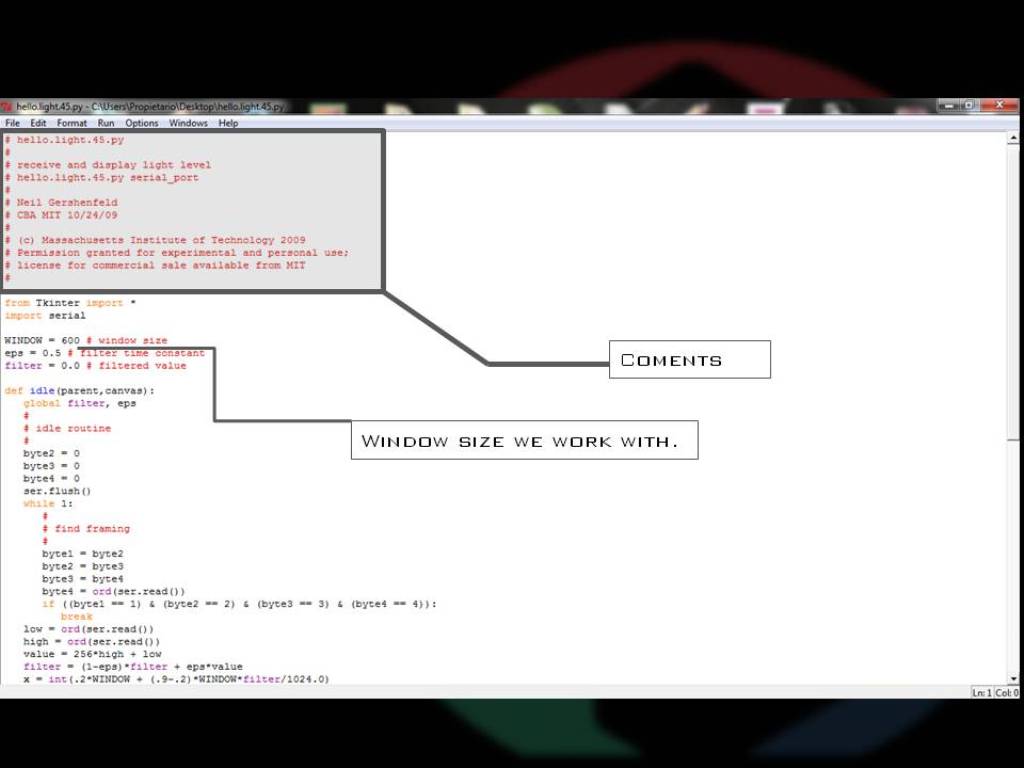Click the 'filter = 0.0' code line

point(95,366)
